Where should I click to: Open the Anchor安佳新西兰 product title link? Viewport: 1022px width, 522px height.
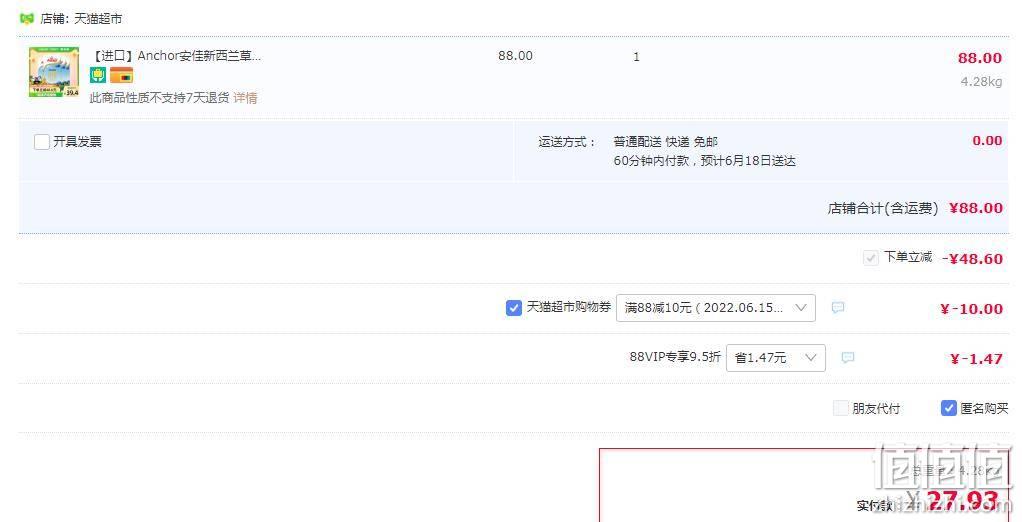(176, 56)
